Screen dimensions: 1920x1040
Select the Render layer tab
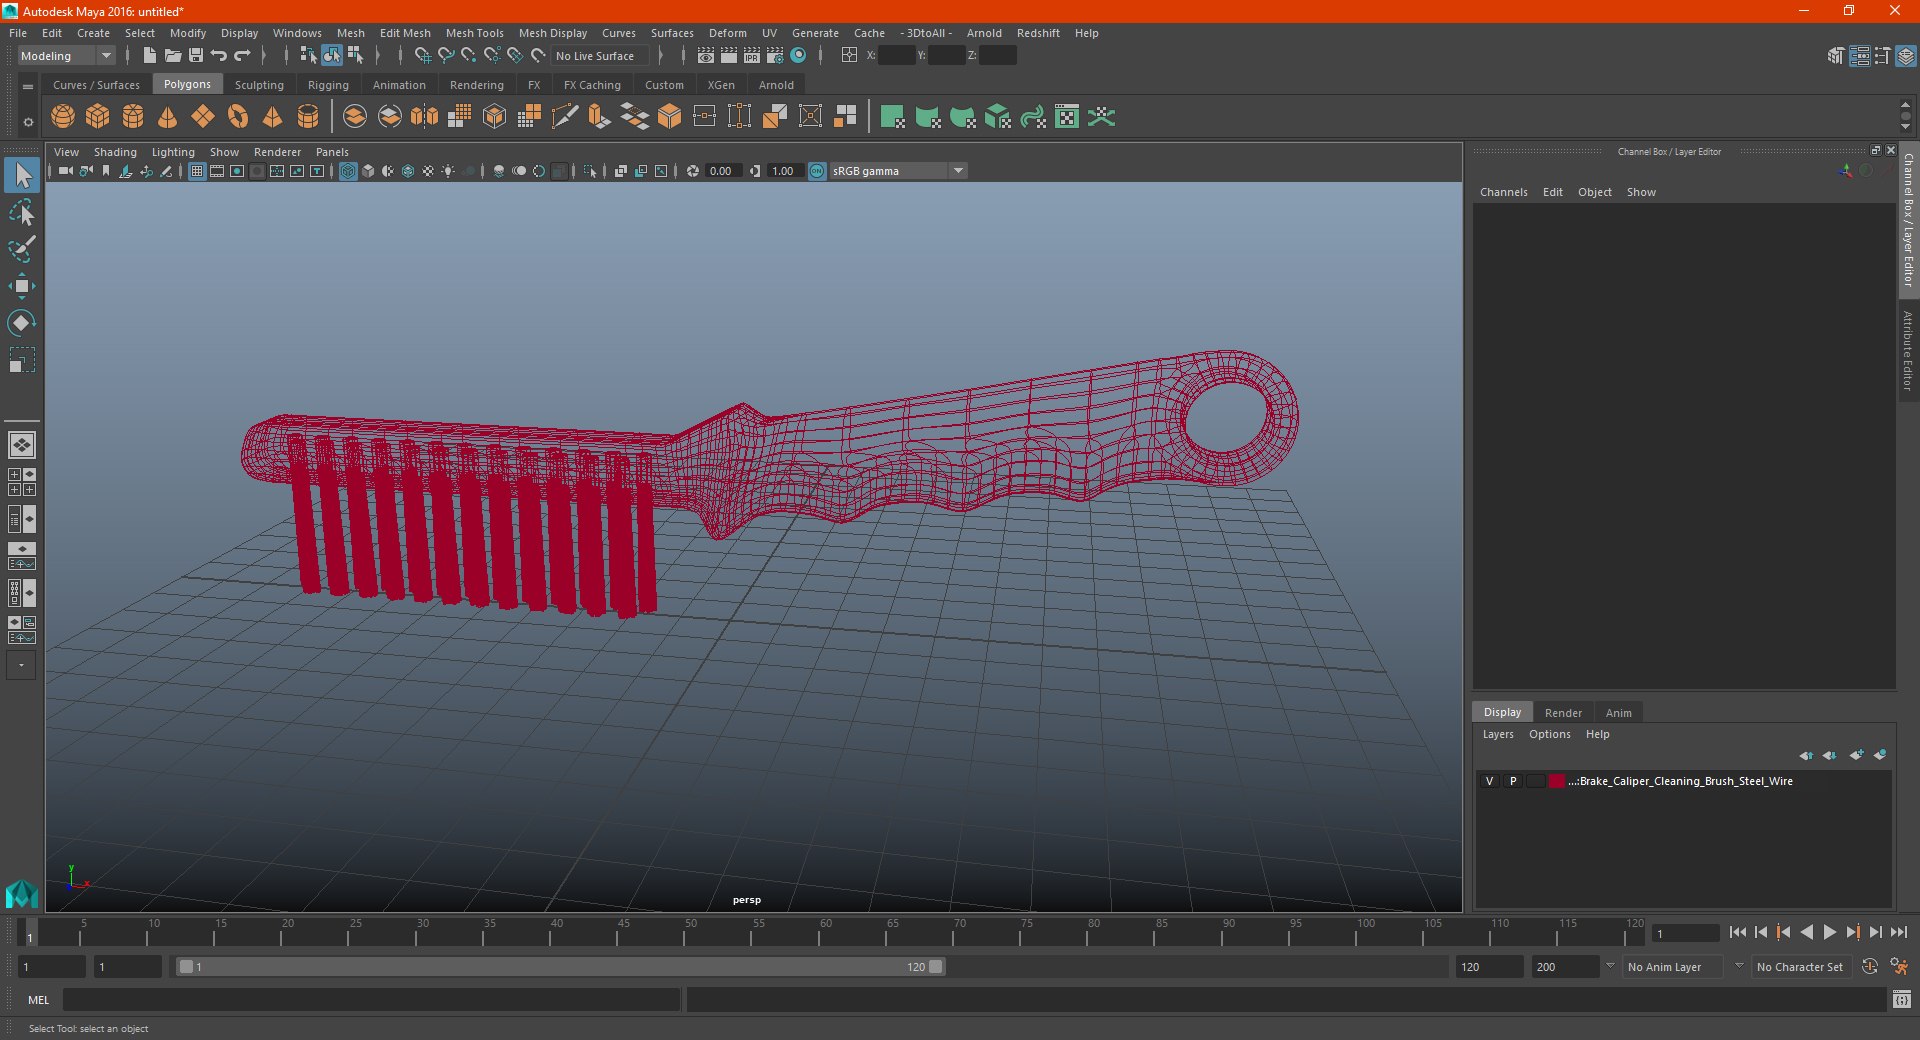coord(1563,713)
